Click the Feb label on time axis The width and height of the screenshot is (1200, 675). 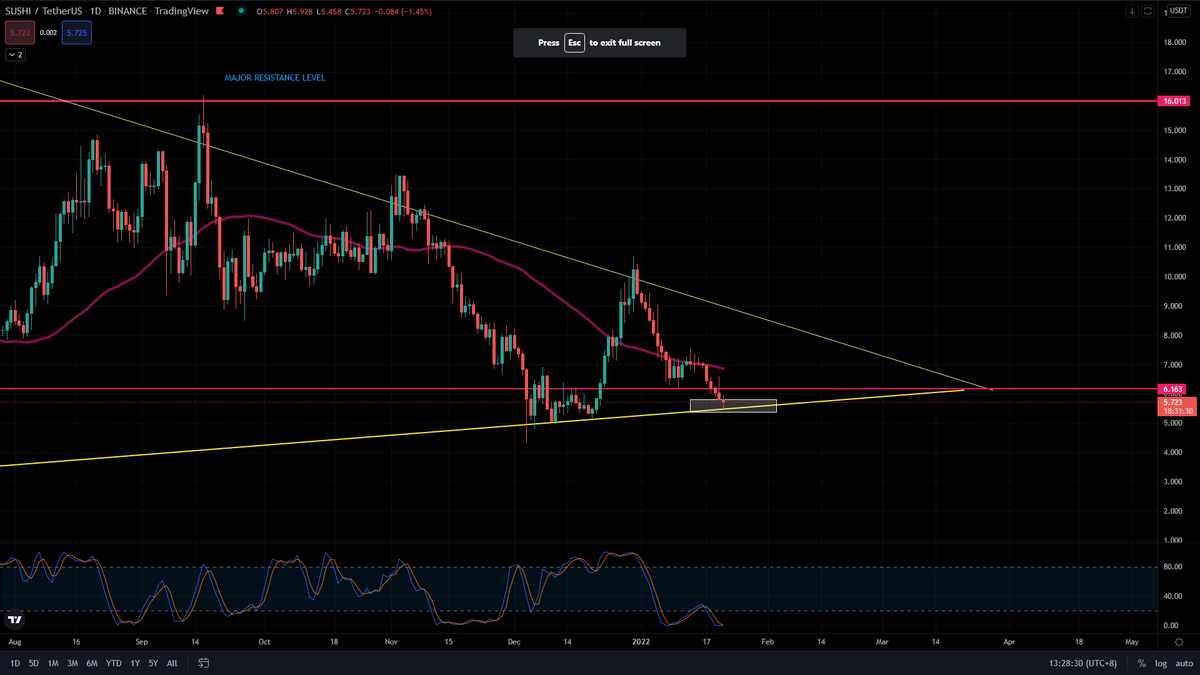(768, 643)
